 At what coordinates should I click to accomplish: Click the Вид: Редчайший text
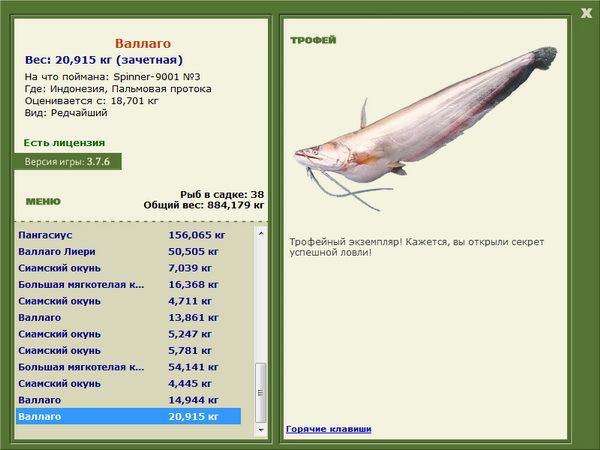66,113
